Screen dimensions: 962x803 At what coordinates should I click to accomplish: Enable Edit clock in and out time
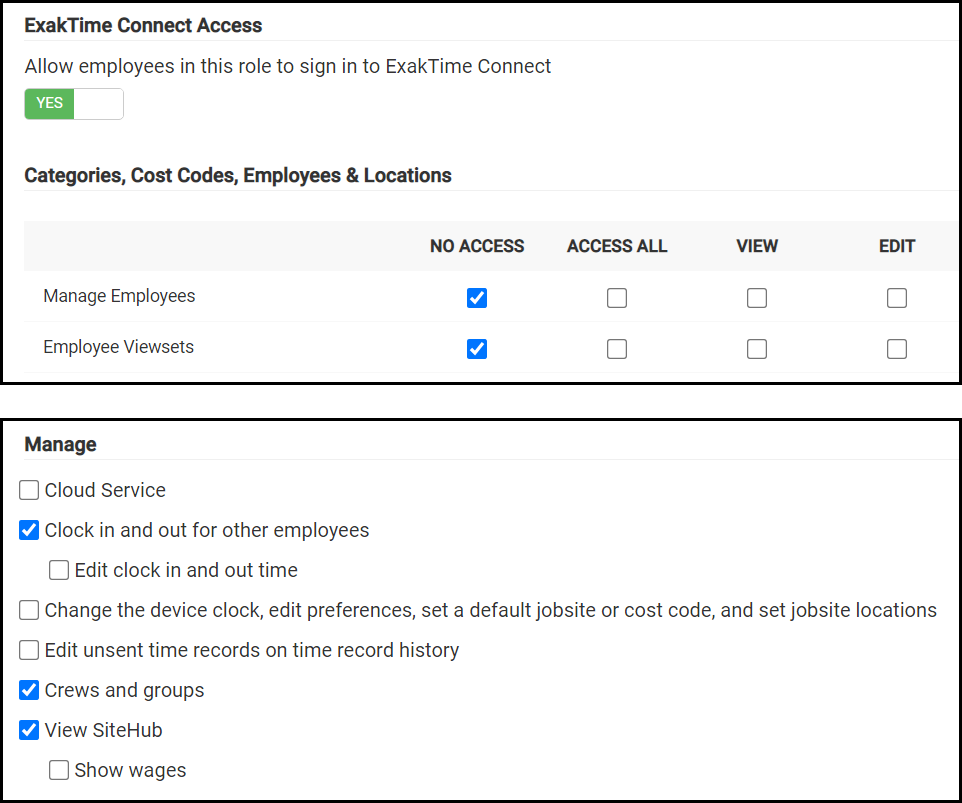pos(59,570)
